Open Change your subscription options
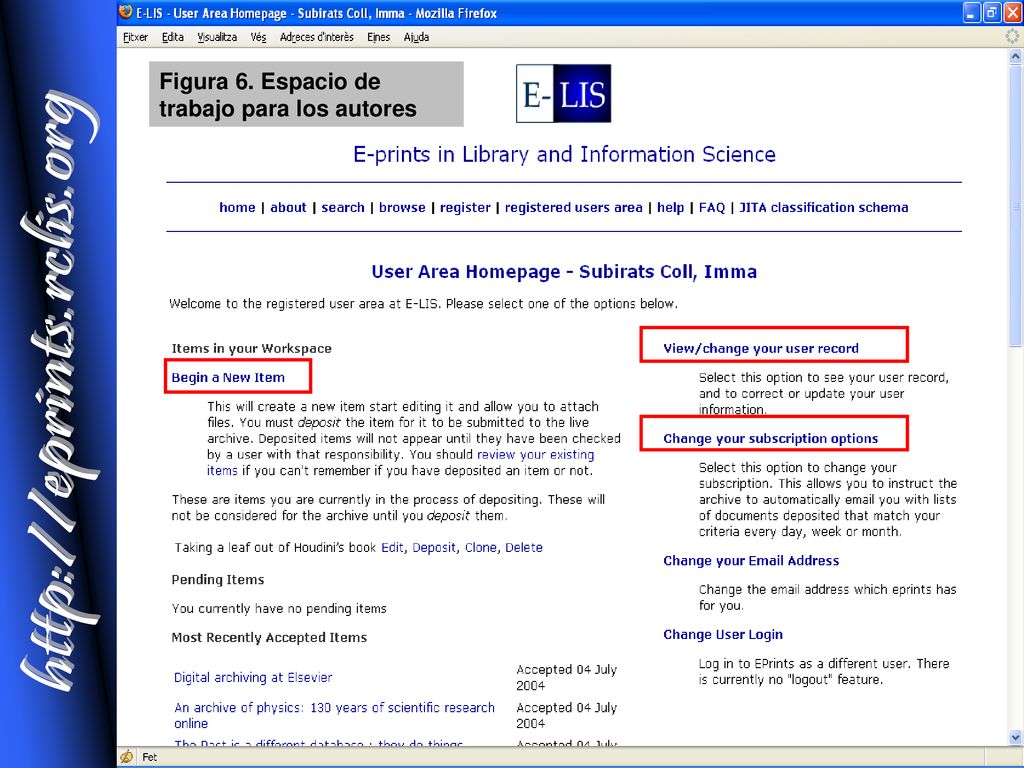Viewport: 1024px width, 768px height. pos(771,438)
